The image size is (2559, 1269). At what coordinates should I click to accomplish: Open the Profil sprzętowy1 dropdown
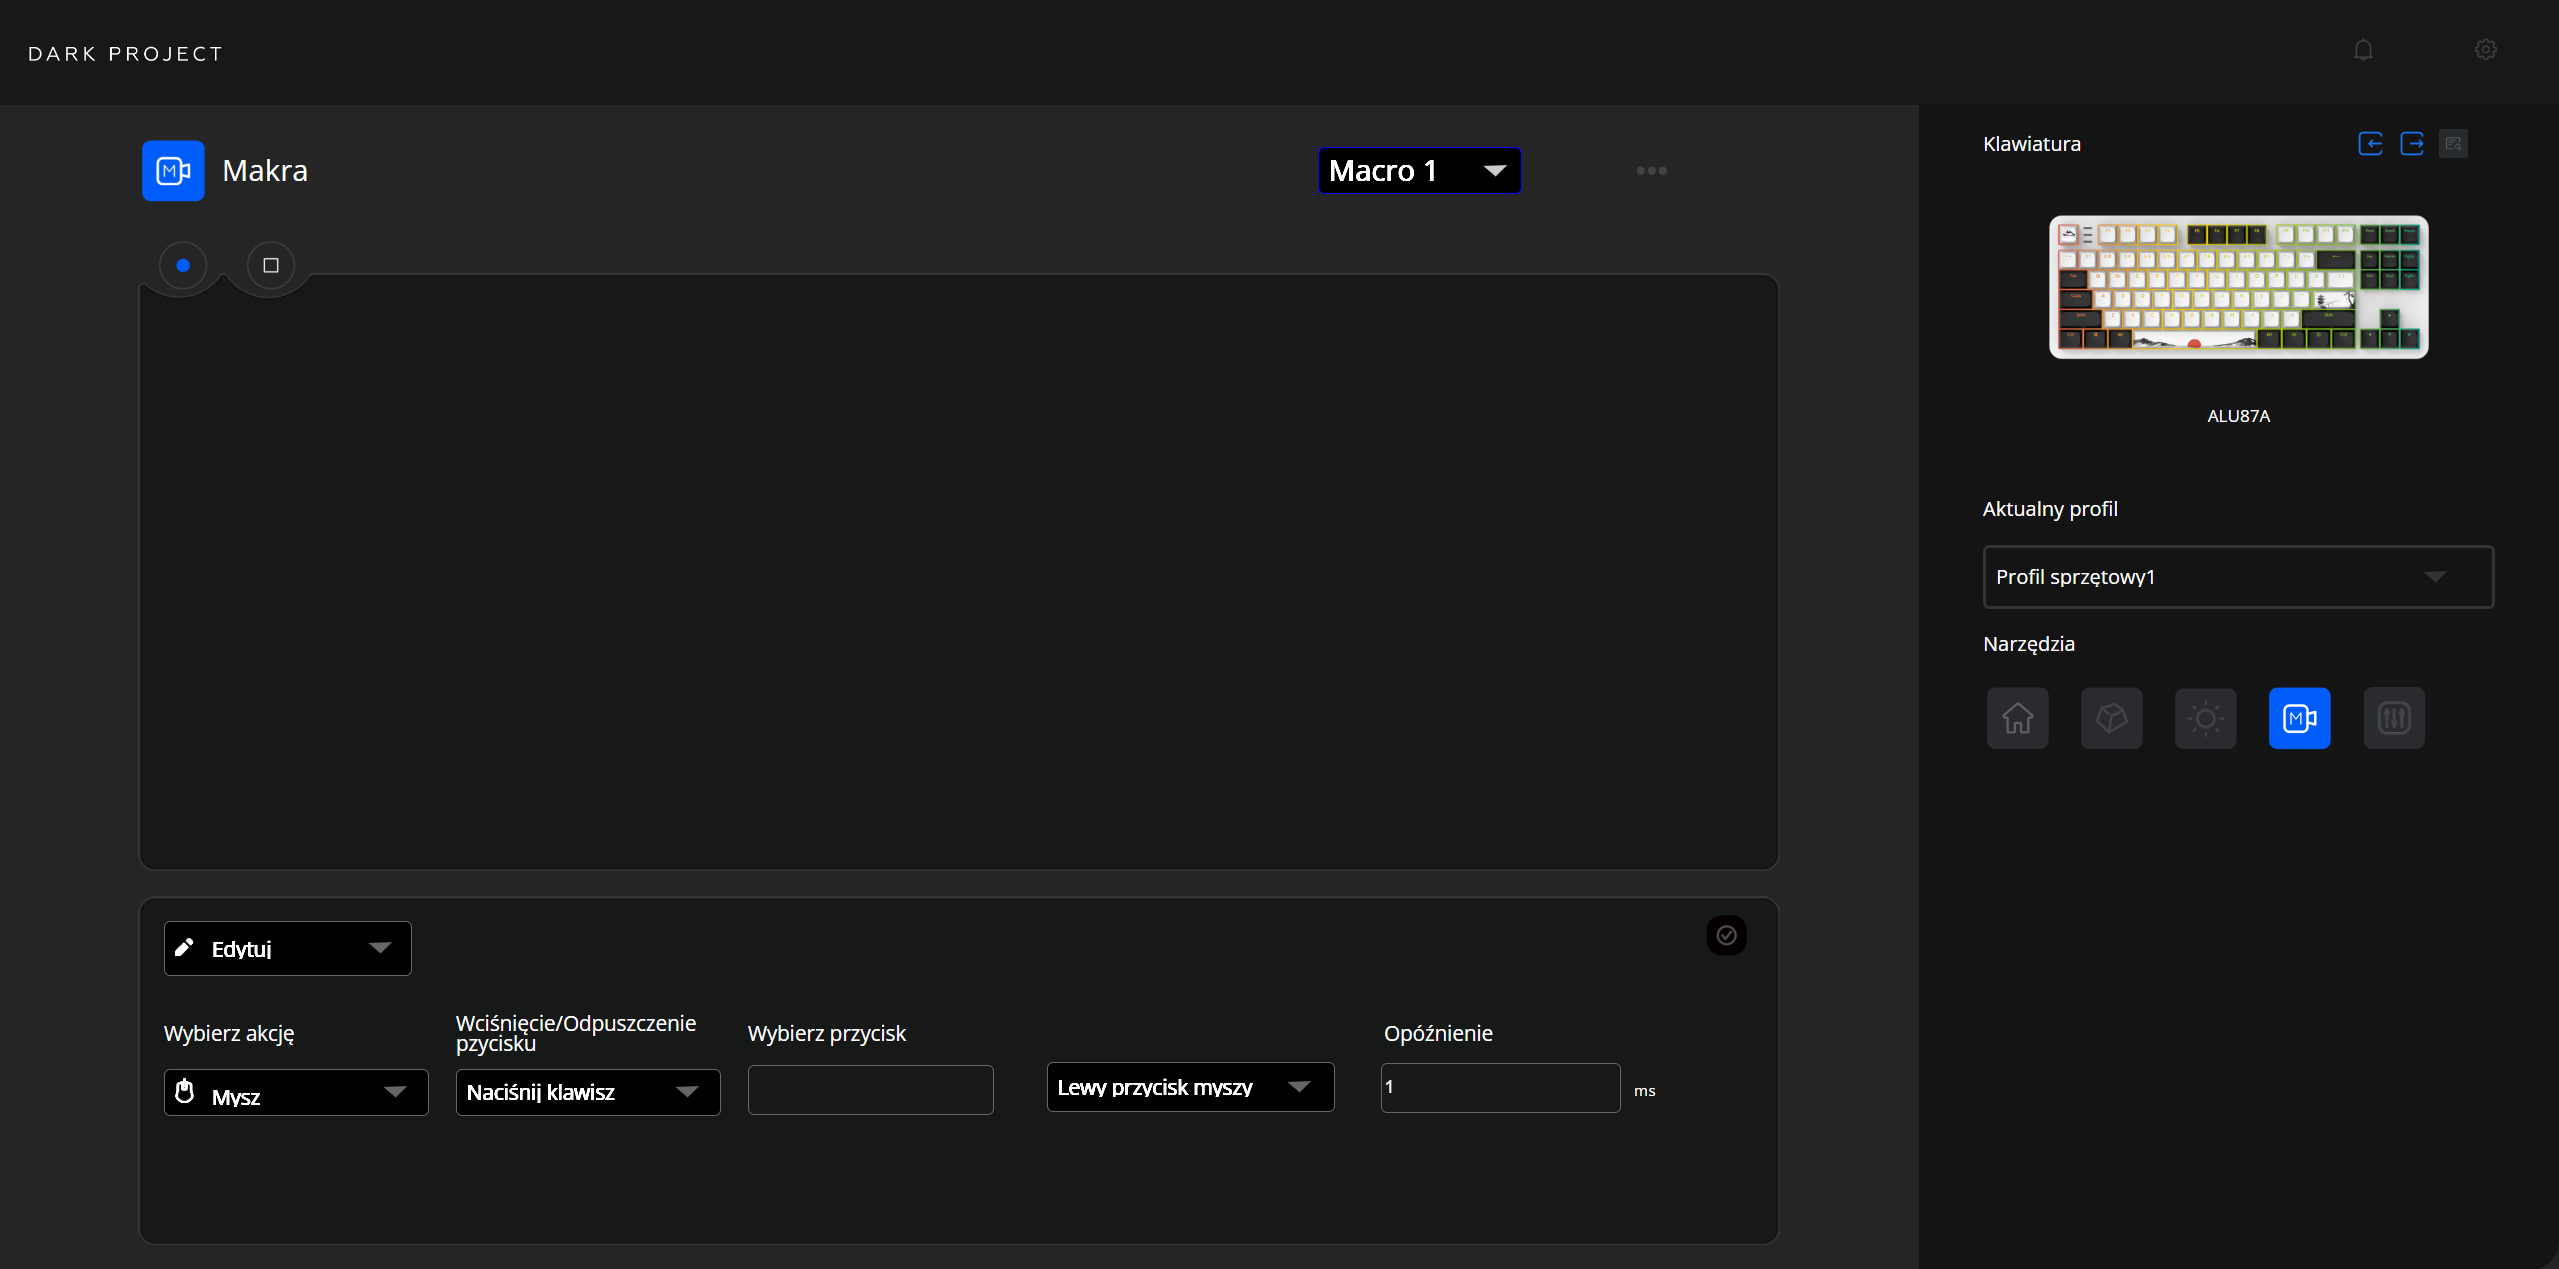coord(2237,577)
